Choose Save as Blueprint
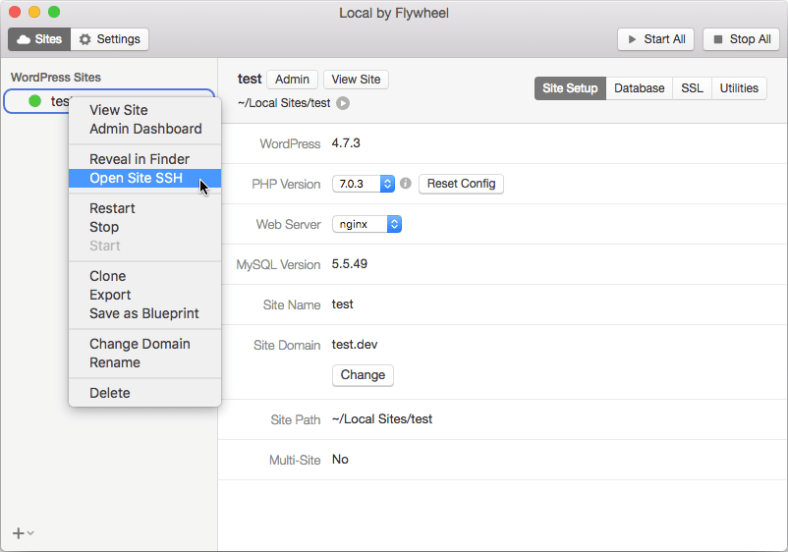The image size is (788, 552). click(144, 313)
